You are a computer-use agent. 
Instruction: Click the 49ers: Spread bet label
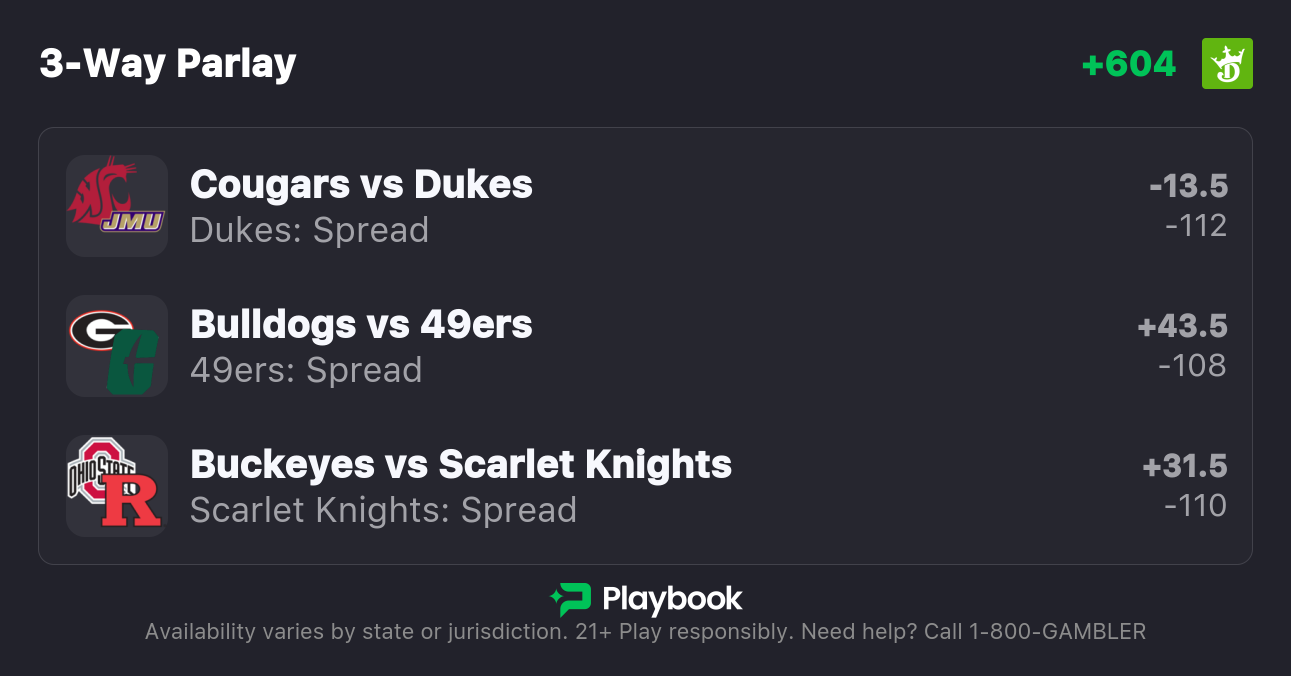(306, 370)
